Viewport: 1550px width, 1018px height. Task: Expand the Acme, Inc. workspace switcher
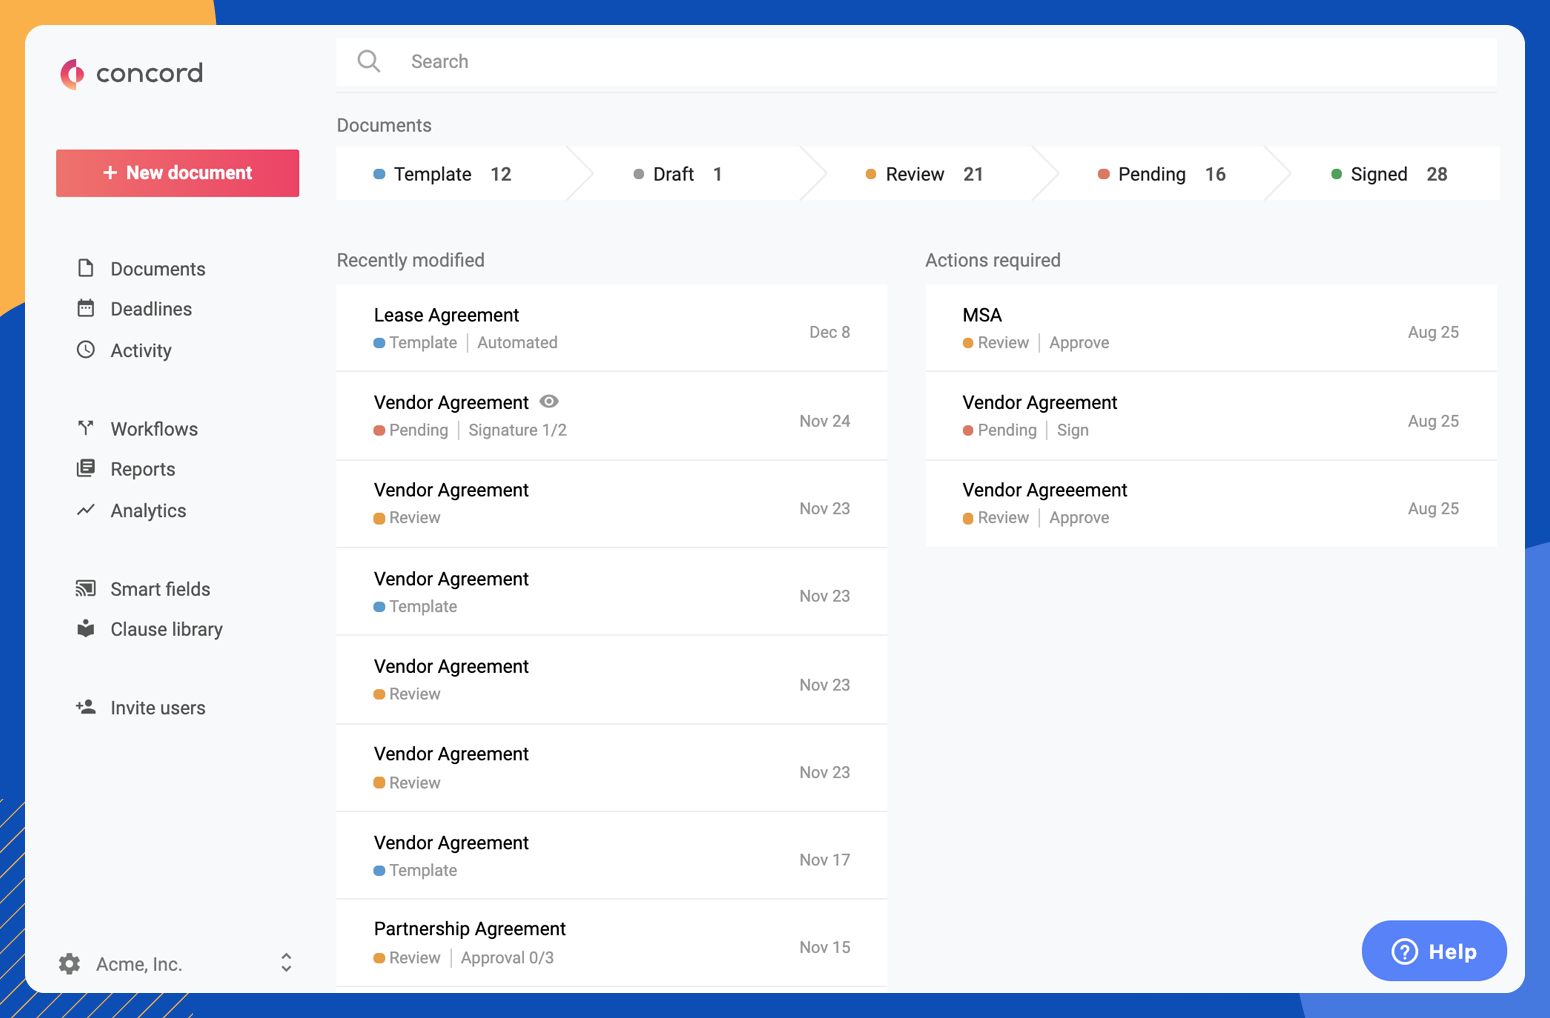(286, 963)
